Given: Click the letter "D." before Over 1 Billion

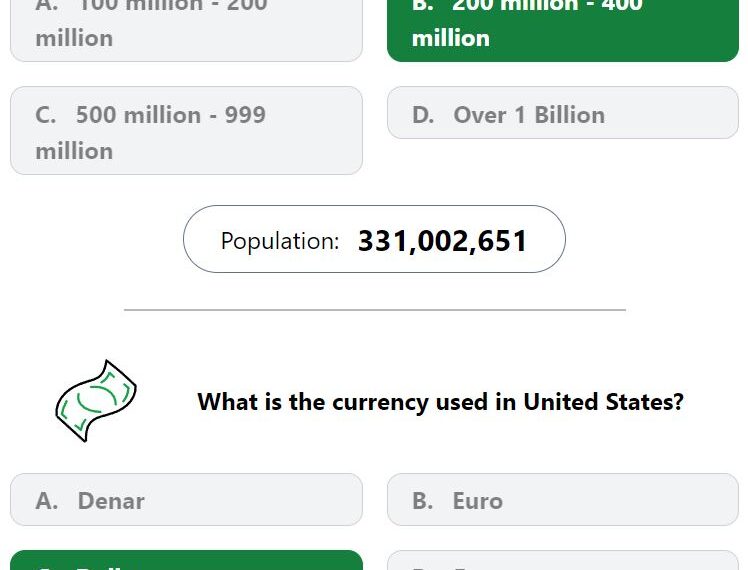Looking at the screenshot, I should pos(423,115).
